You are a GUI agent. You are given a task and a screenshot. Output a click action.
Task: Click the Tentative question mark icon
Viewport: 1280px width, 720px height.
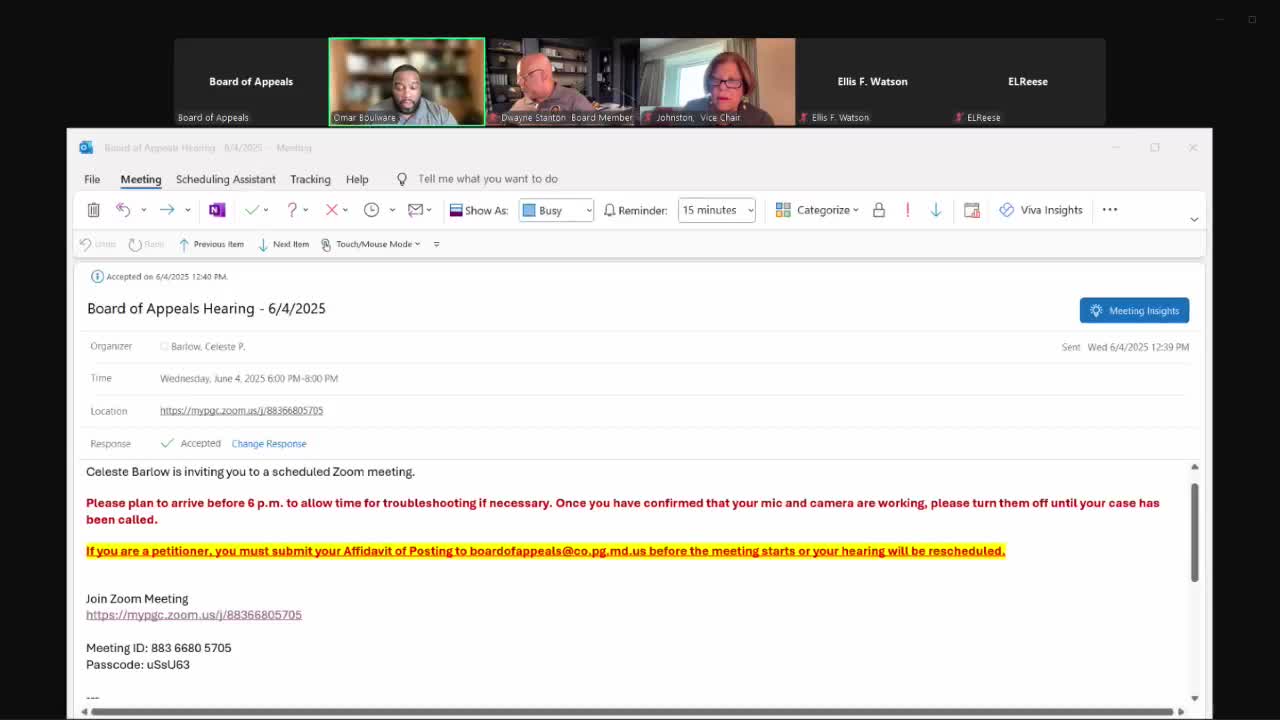(292, 210)
